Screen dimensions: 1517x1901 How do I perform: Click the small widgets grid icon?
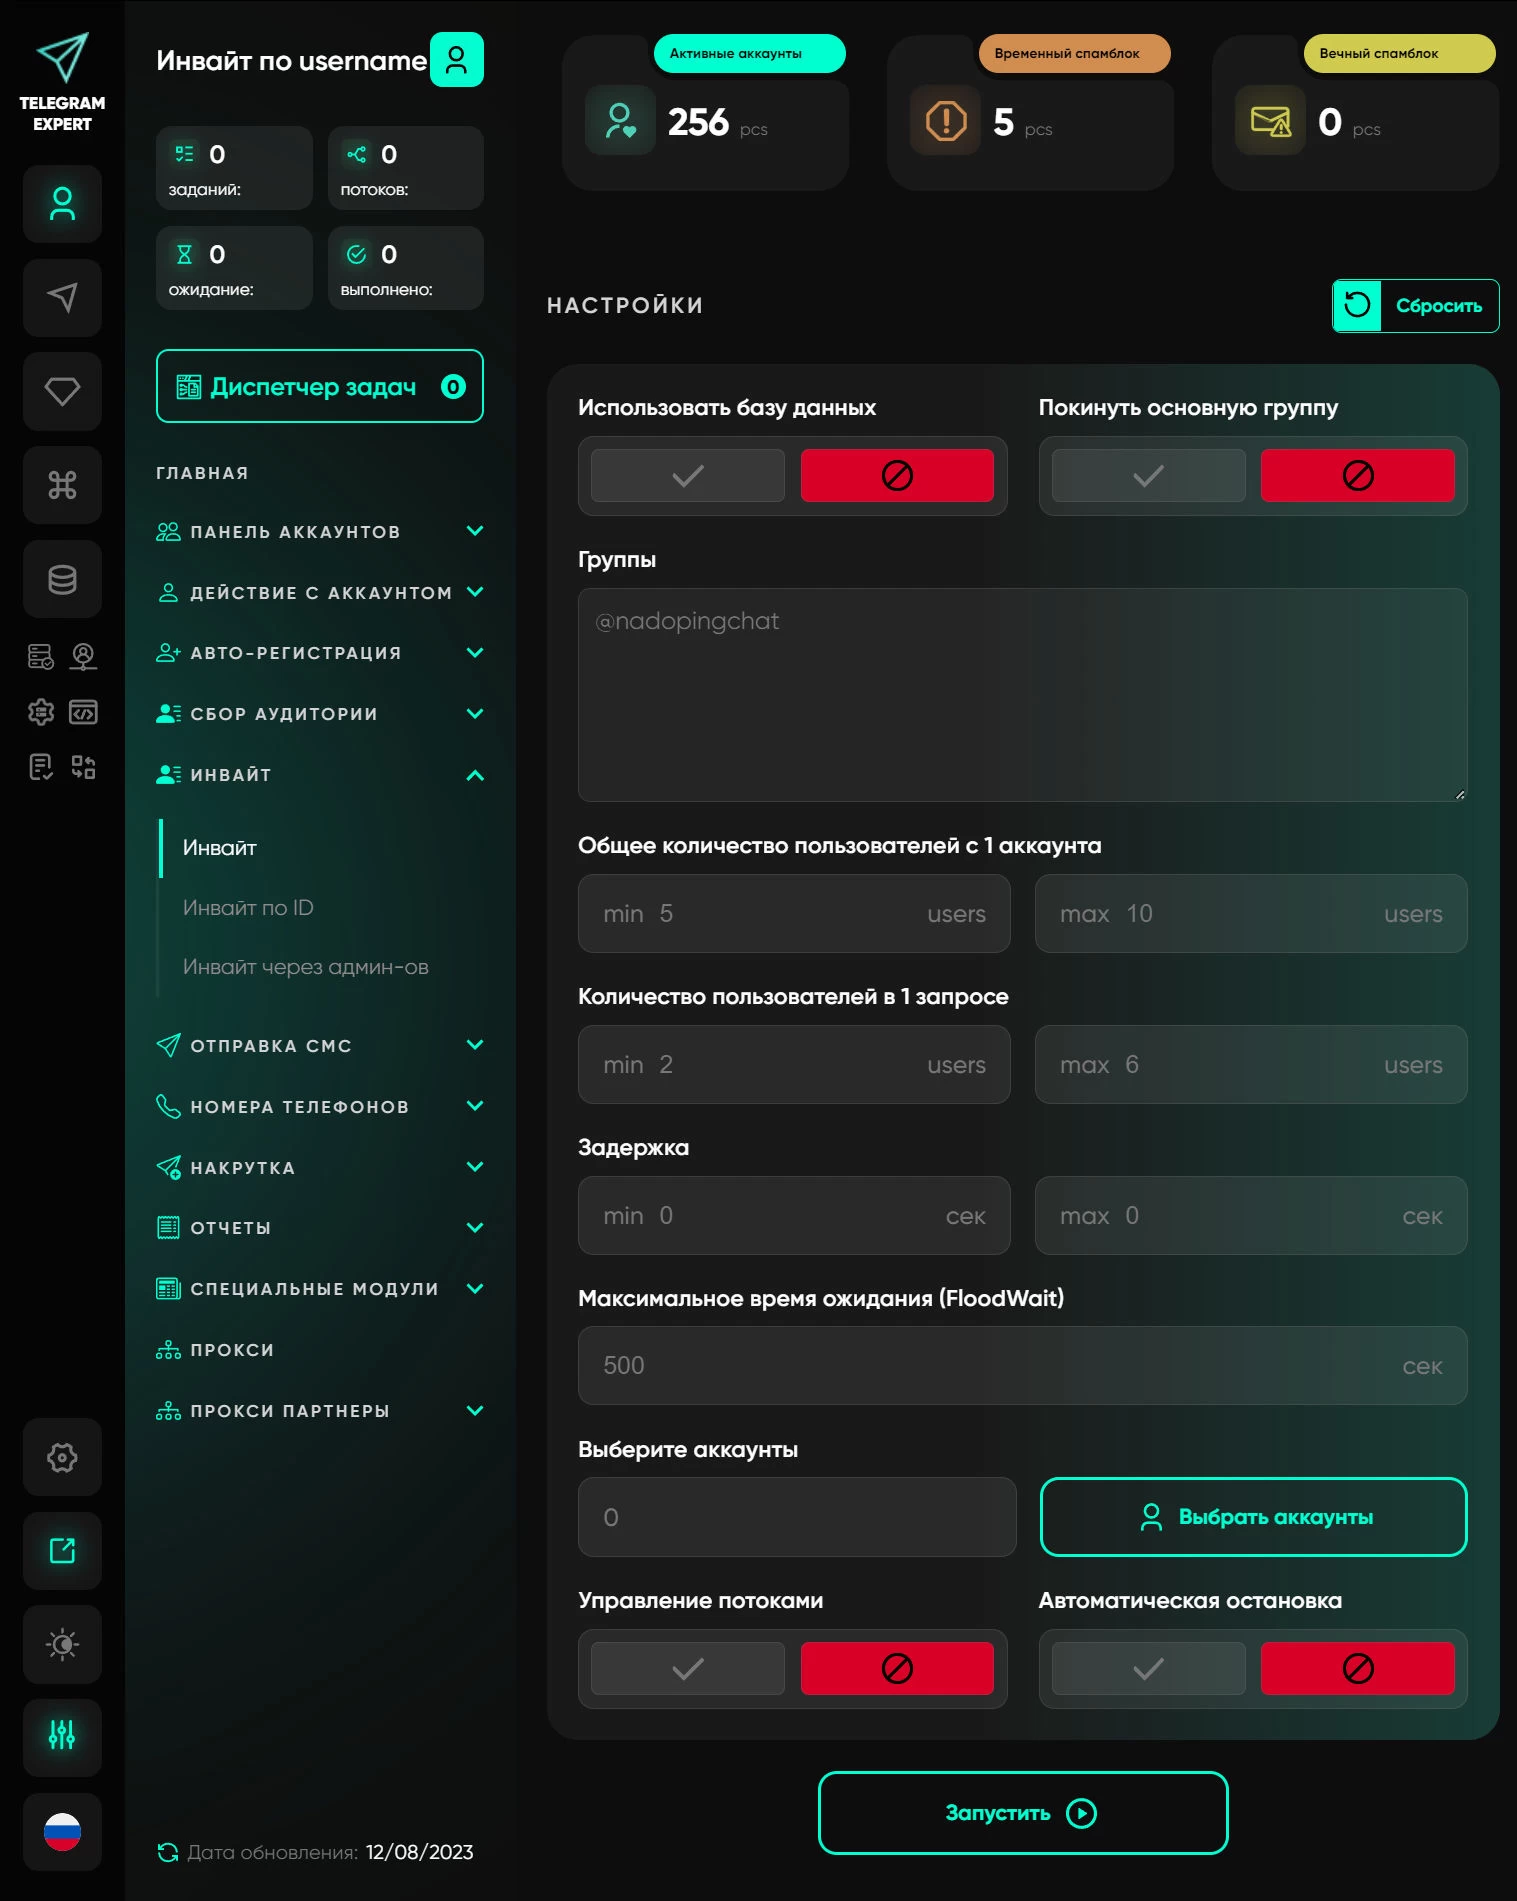pos(83,767)
